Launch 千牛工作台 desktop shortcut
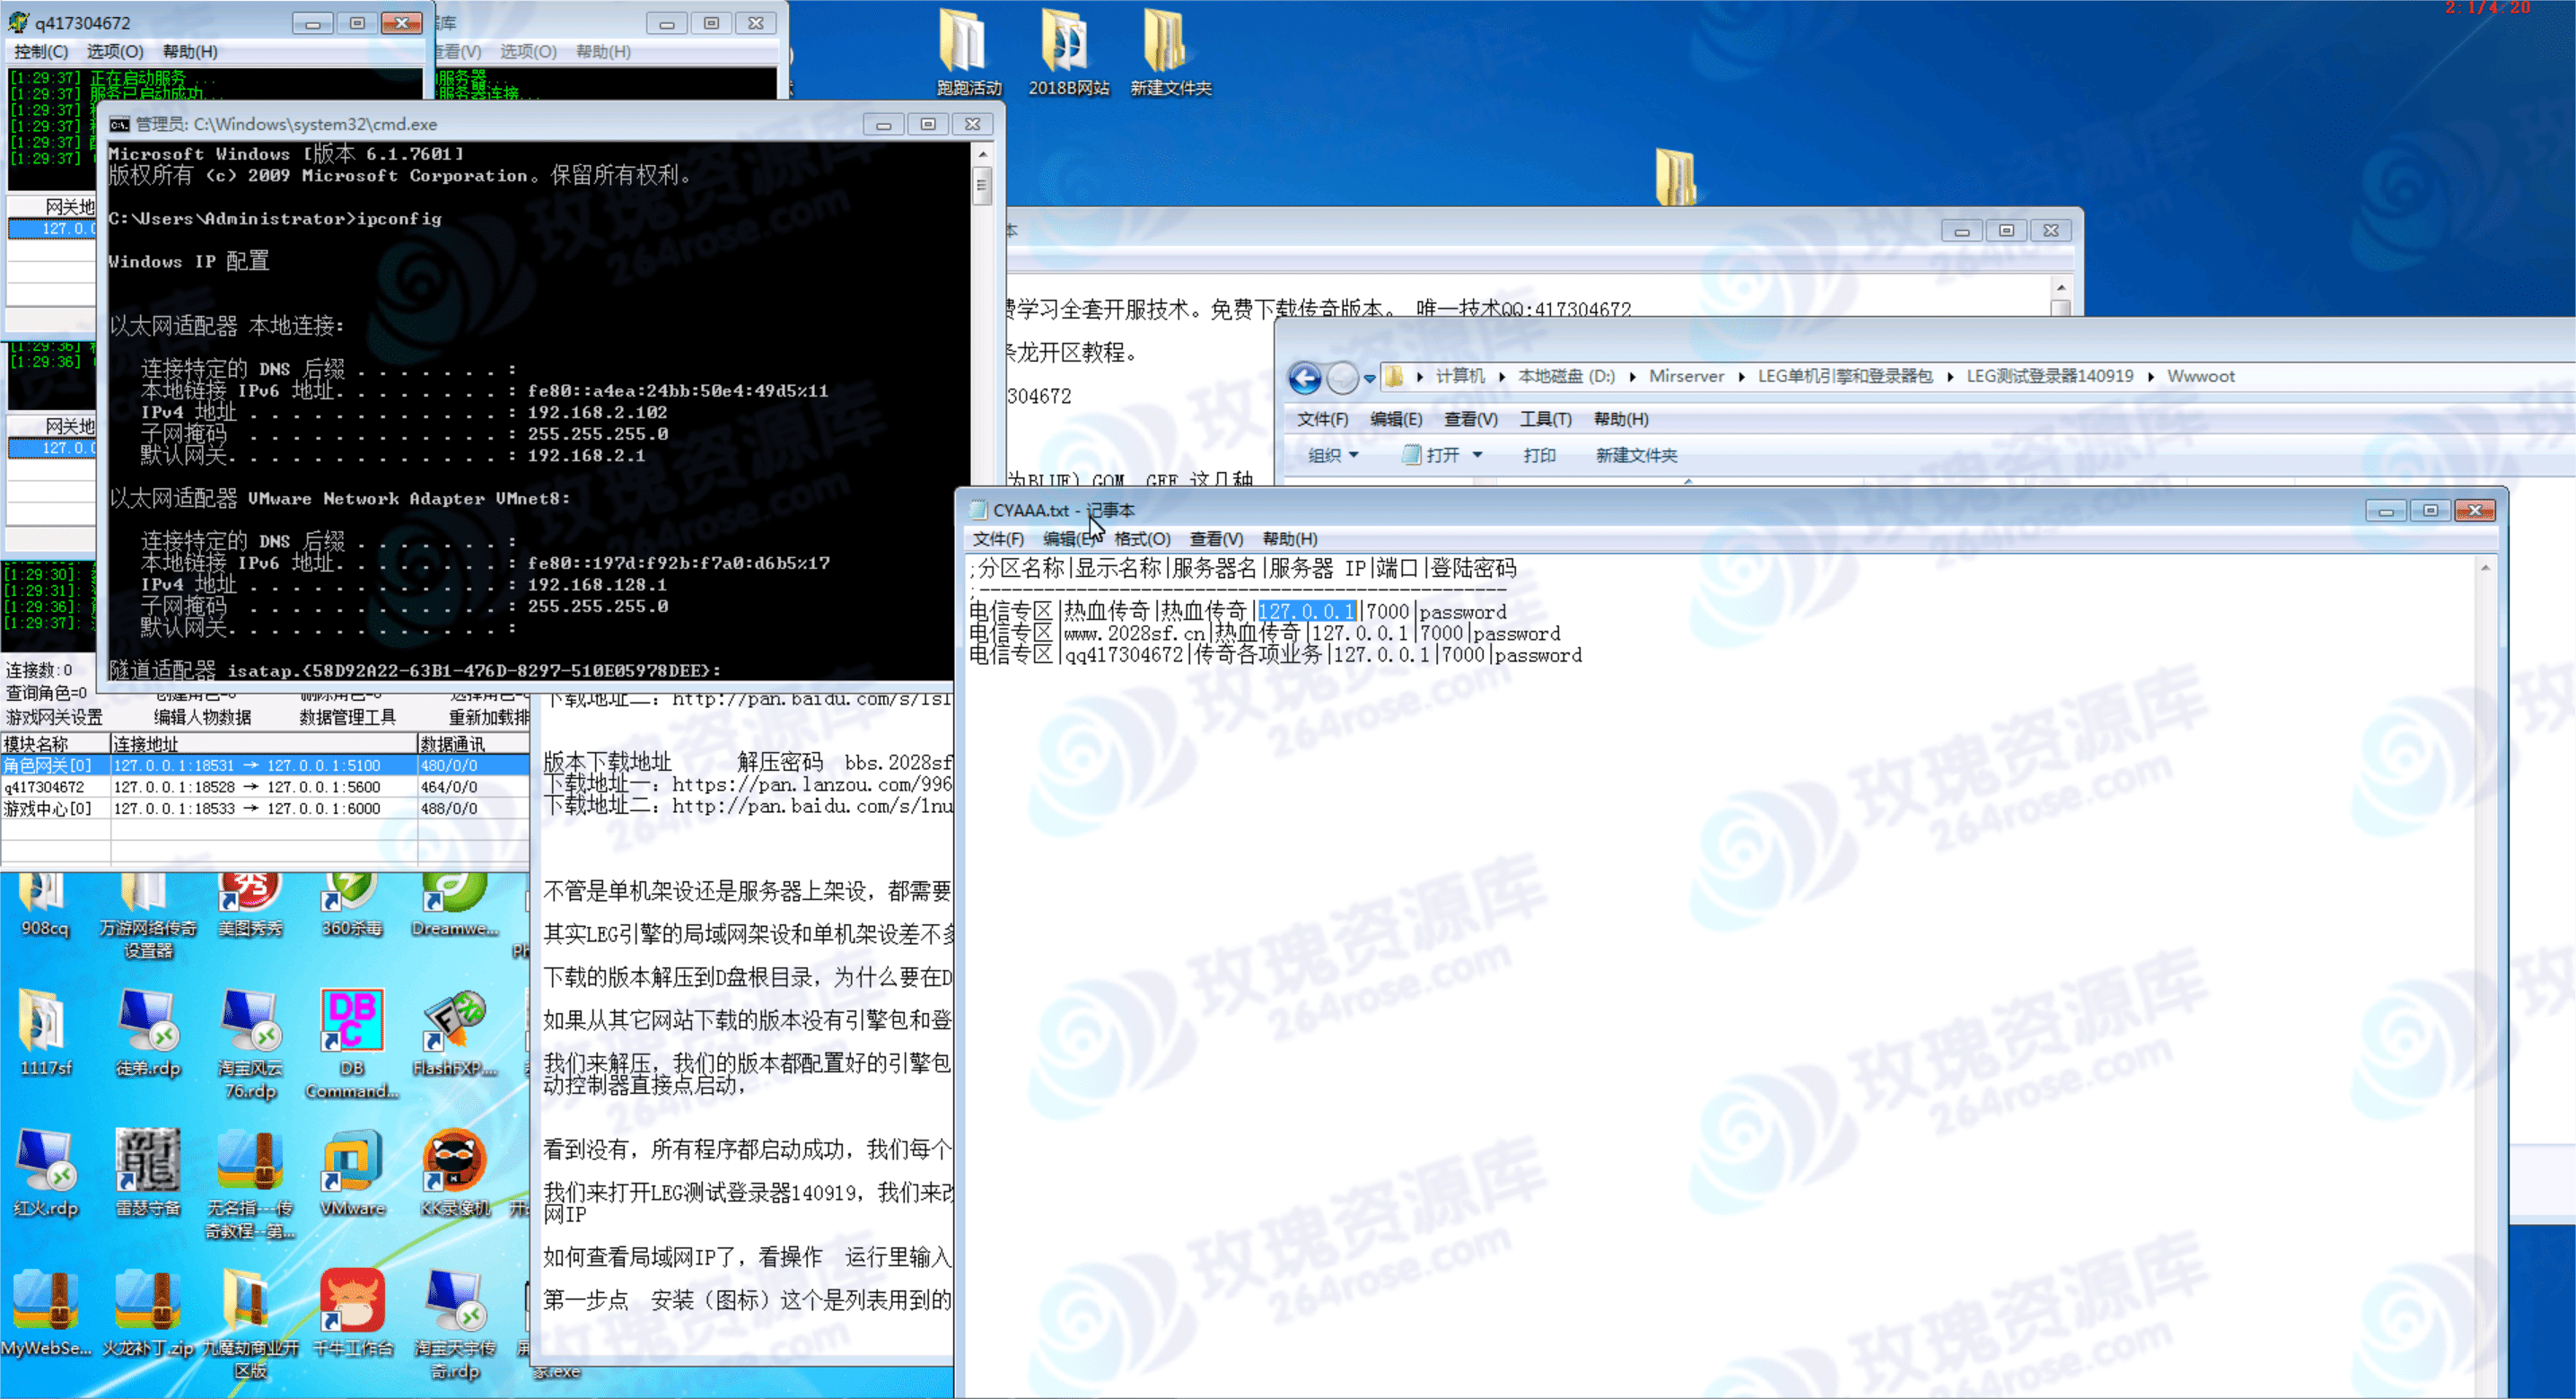The height and width of the screenshot is (1399, 2576). tap(352, 1312)
